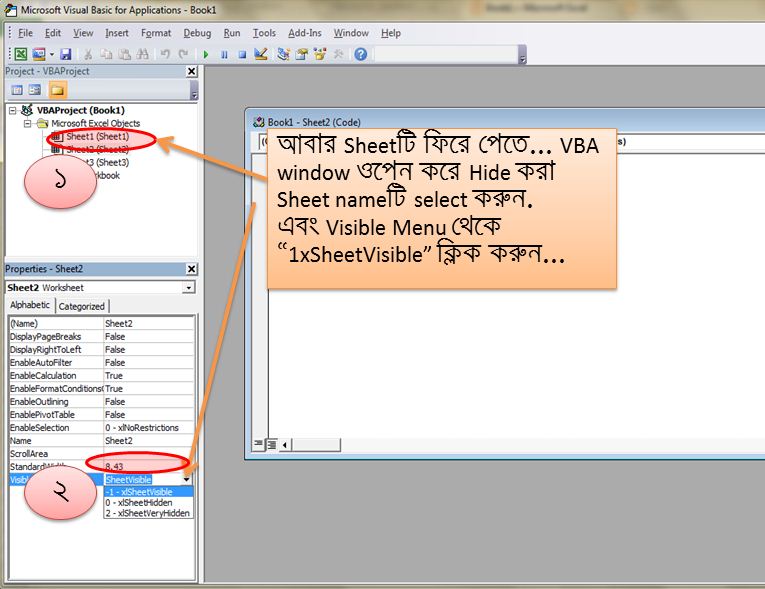
Task: Click the Redo arrow icon
Action: pyautogui.click(x=183, y=54)
